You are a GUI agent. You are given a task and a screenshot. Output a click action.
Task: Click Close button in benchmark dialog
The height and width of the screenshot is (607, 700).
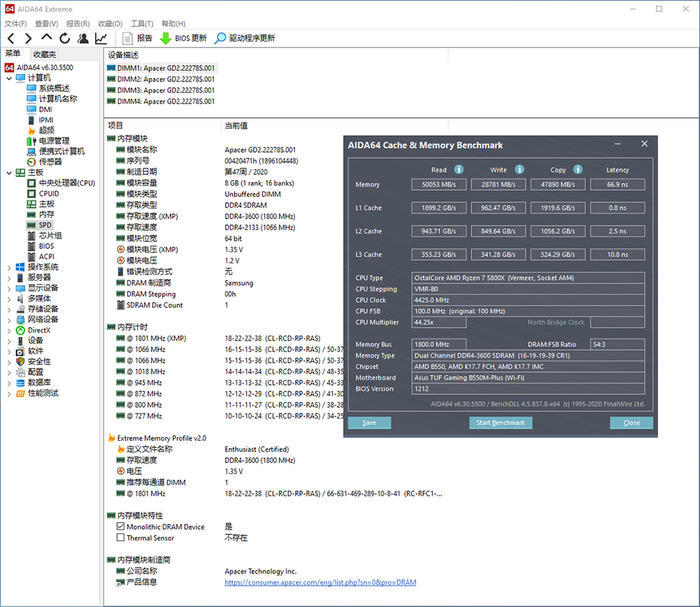click(631, 423)
